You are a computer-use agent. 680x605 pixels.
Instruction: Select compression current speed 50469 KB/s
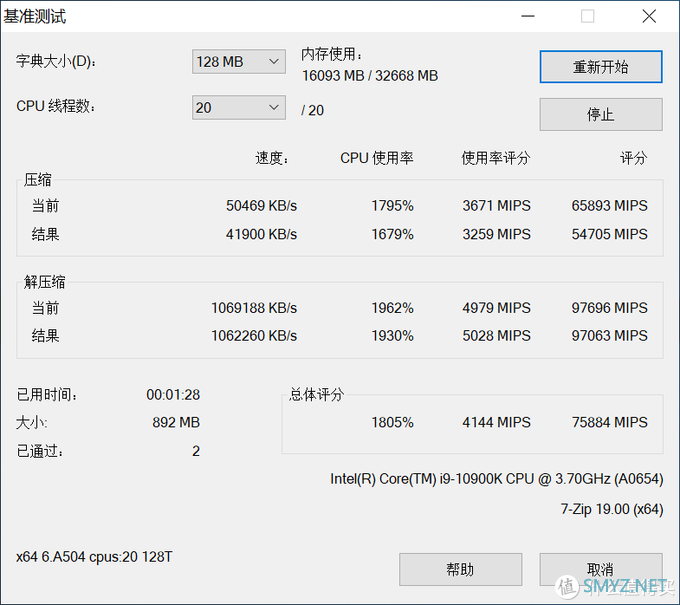(261, 206)
